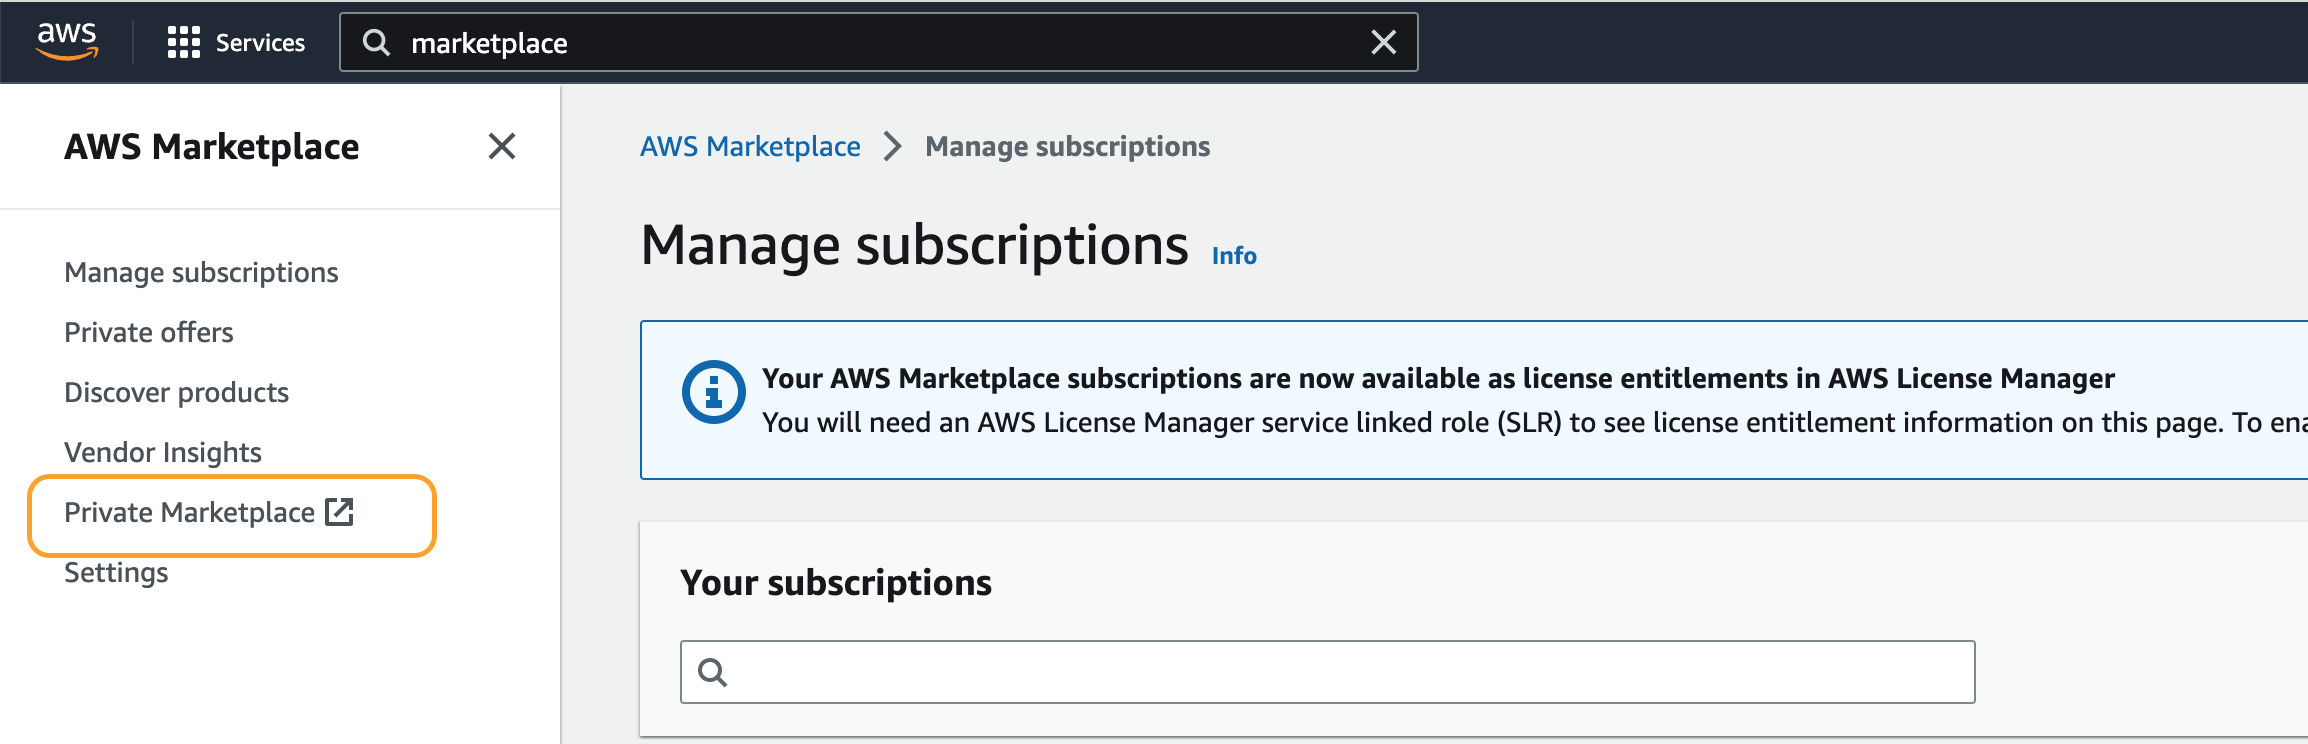
Task: Open Settings in the sidebar
Action: [116, 572]
